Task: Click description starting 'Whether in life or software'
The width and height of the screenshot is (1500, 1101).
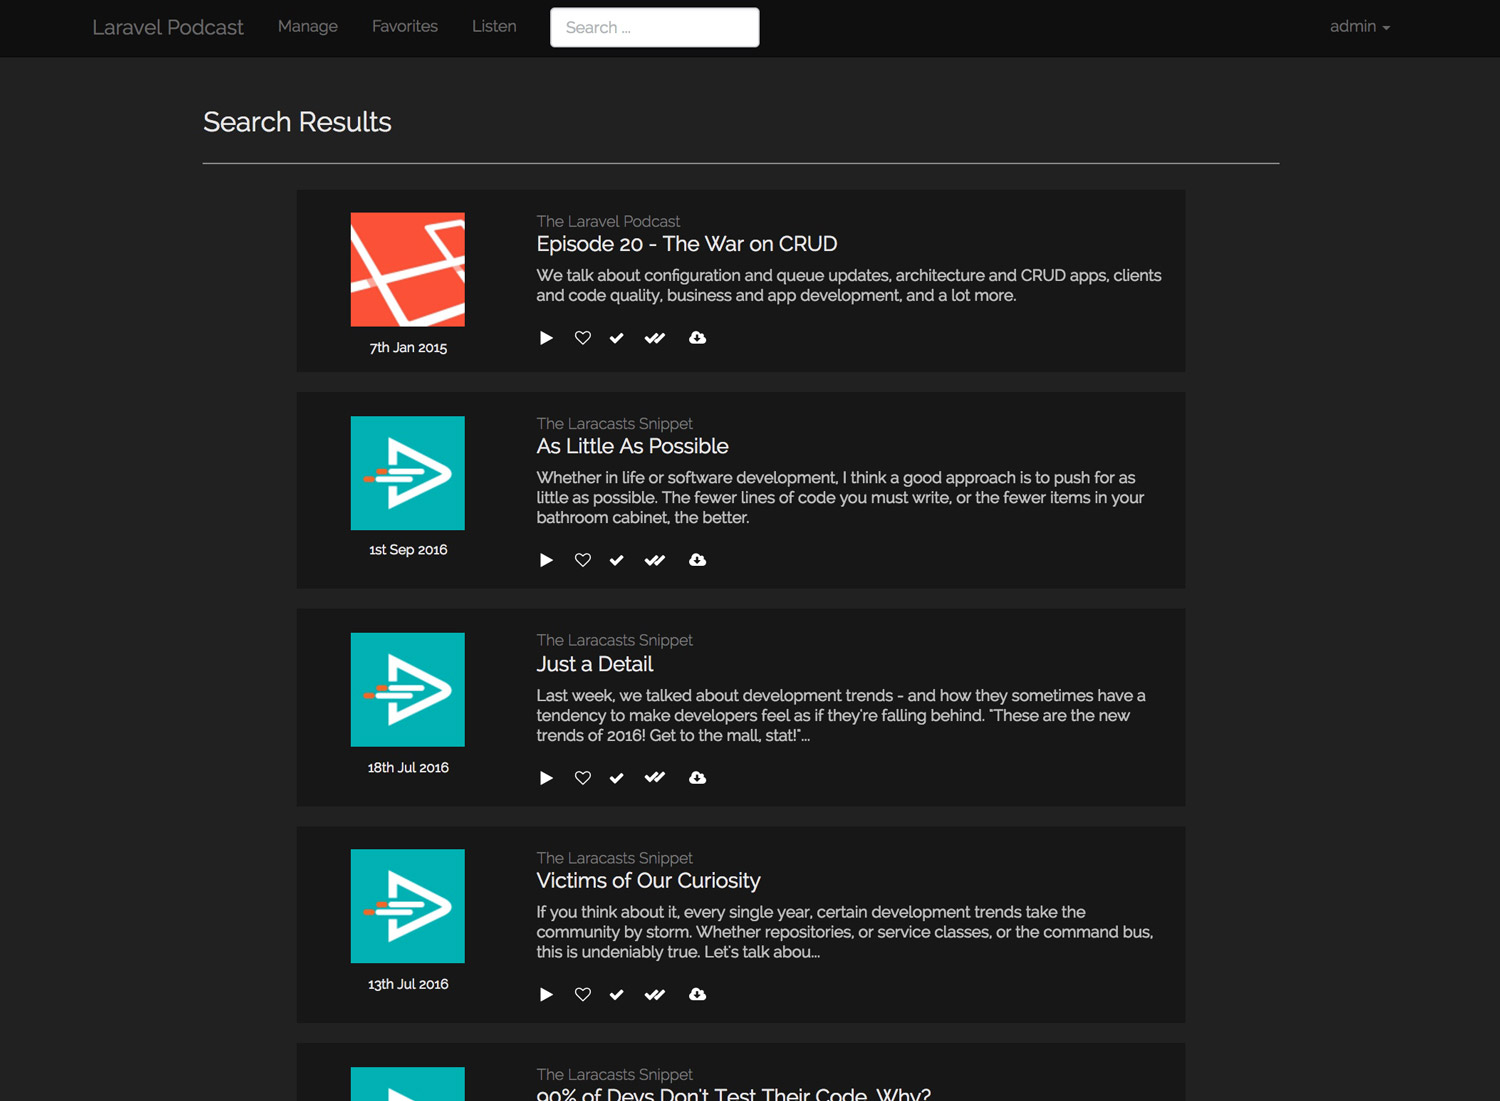Action: click(840, 497)
